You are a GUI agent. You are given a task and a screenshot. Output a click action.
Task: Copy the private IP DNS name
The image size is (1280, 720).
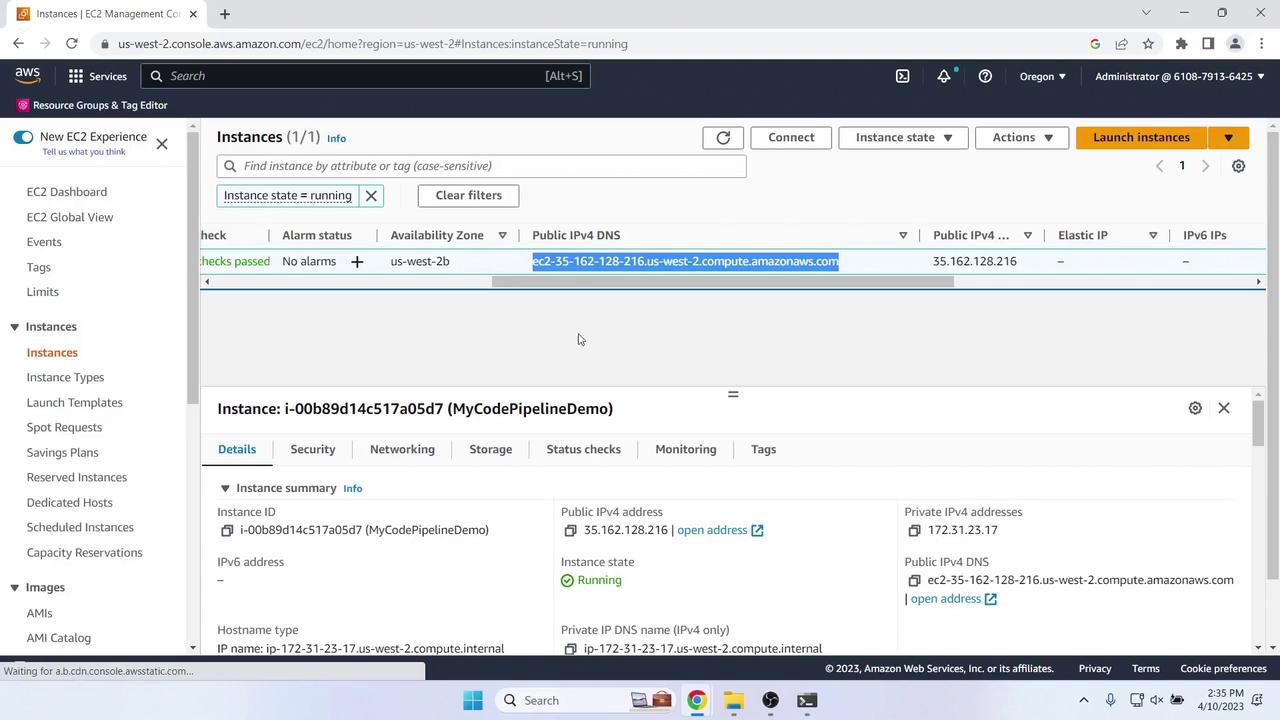pyautogui.click(x=570, y=649)
